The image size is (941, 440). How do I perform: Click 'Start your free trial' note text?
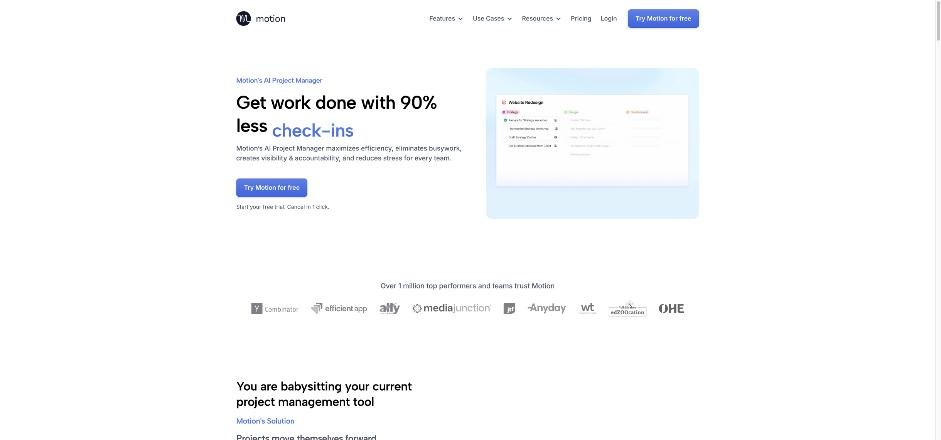283,207
